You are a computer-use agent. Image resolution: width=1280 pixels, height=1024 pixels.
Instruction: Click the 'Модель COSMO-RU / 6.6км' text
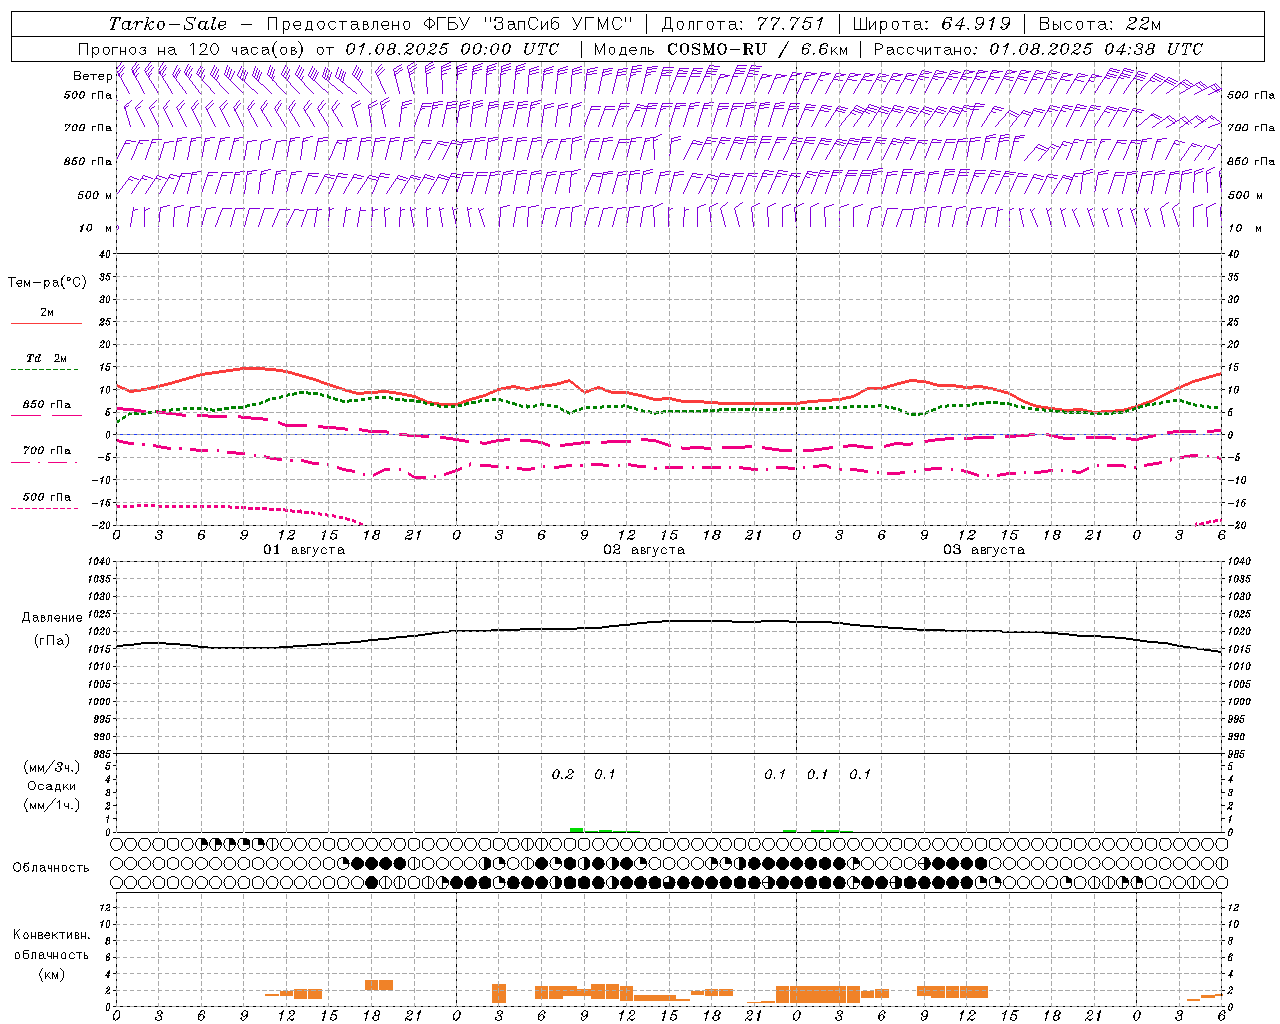pyautogui.click(x=720, y=49)
